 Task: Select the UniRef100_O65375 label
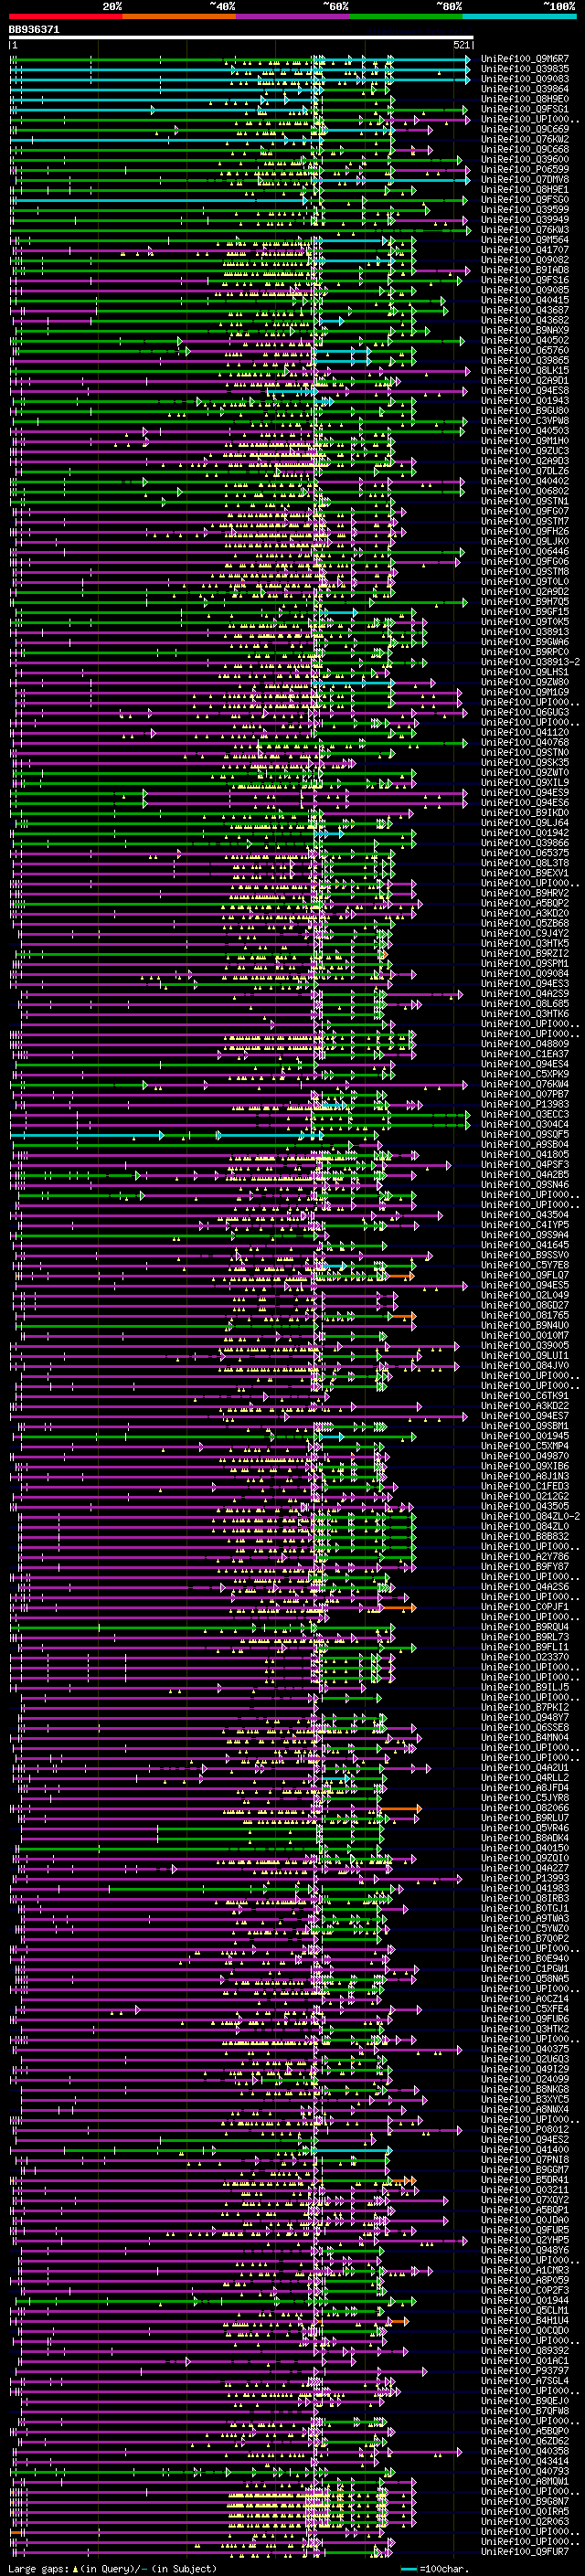click(525, 853)
